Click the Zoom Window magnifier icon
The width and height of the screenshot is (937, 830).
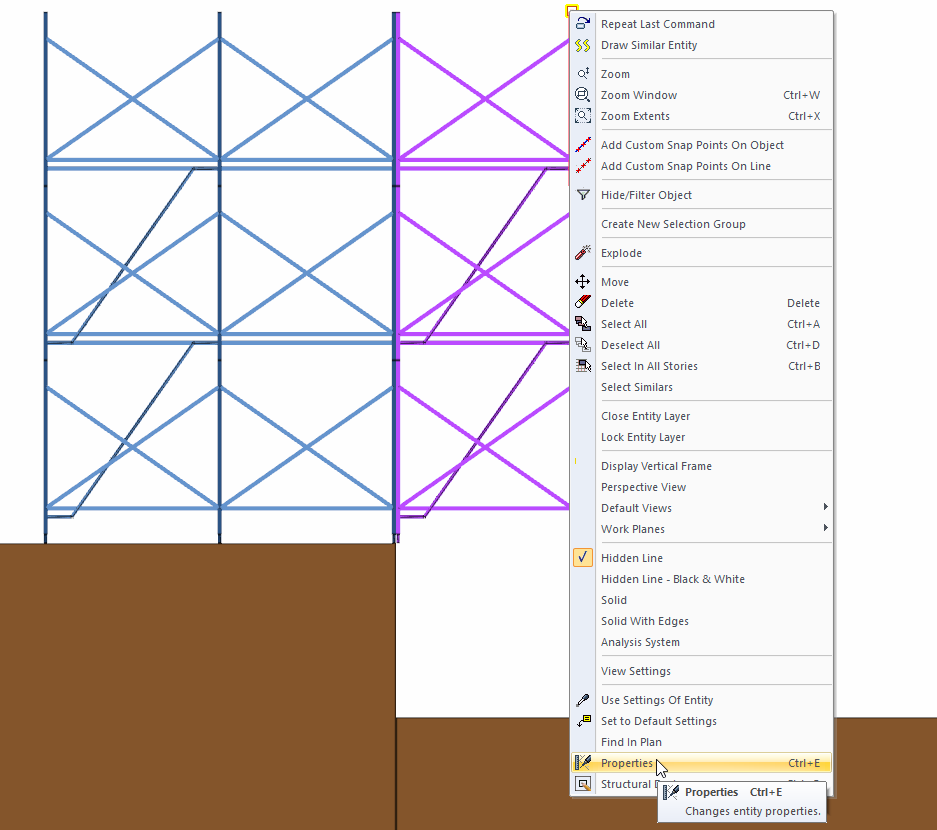[583, 95]
